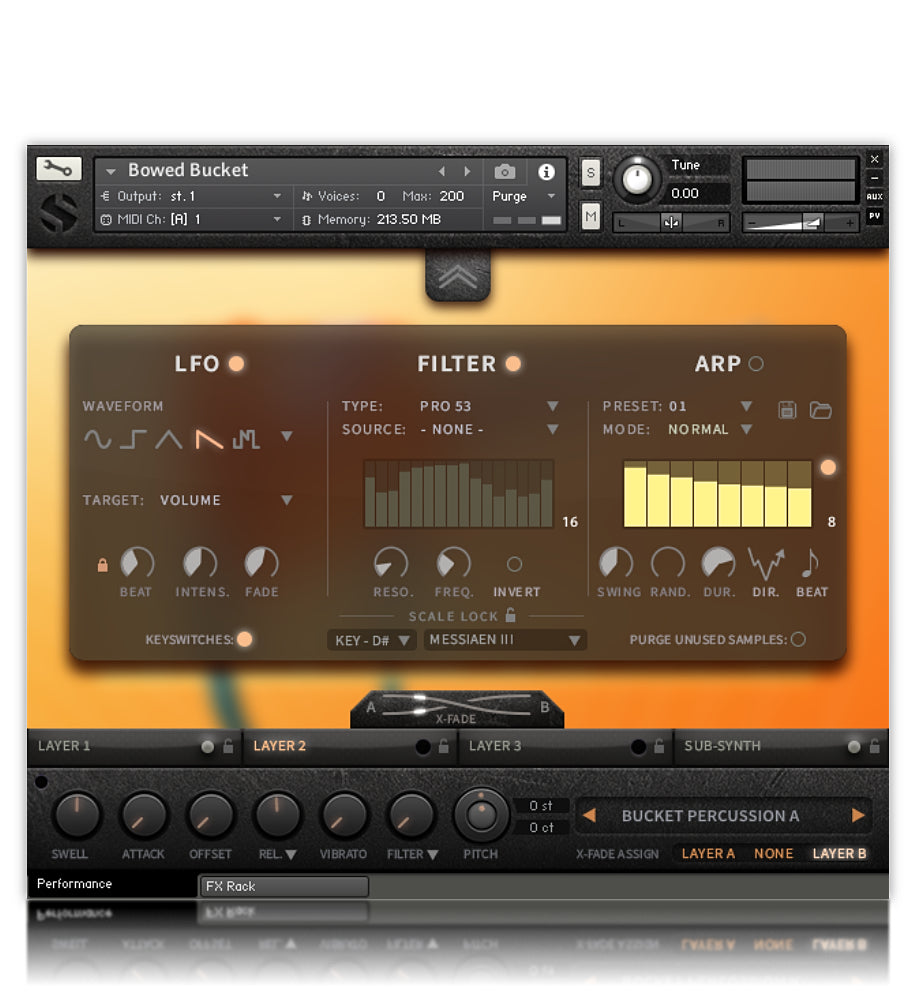Switch to the FX Rack tab
The image size is (911, 1002).
[x=283, y=886]
